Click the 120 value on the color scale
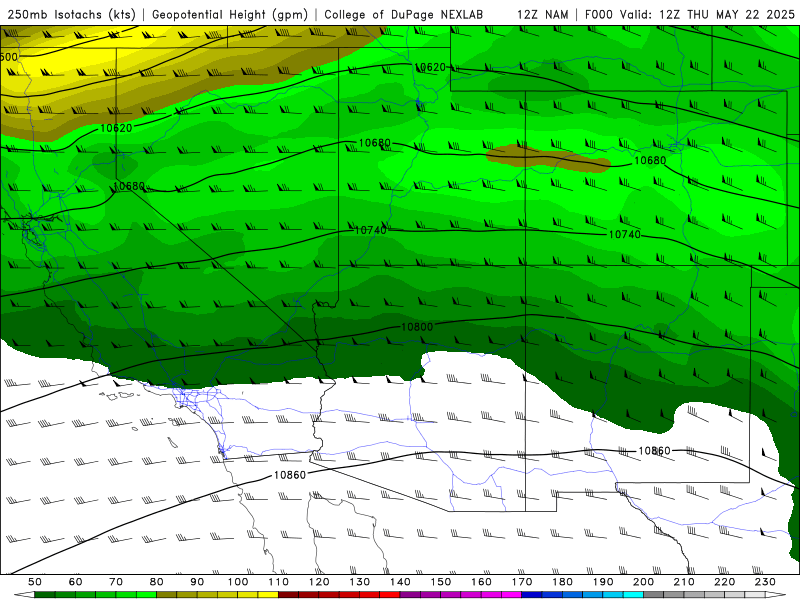 319,582
